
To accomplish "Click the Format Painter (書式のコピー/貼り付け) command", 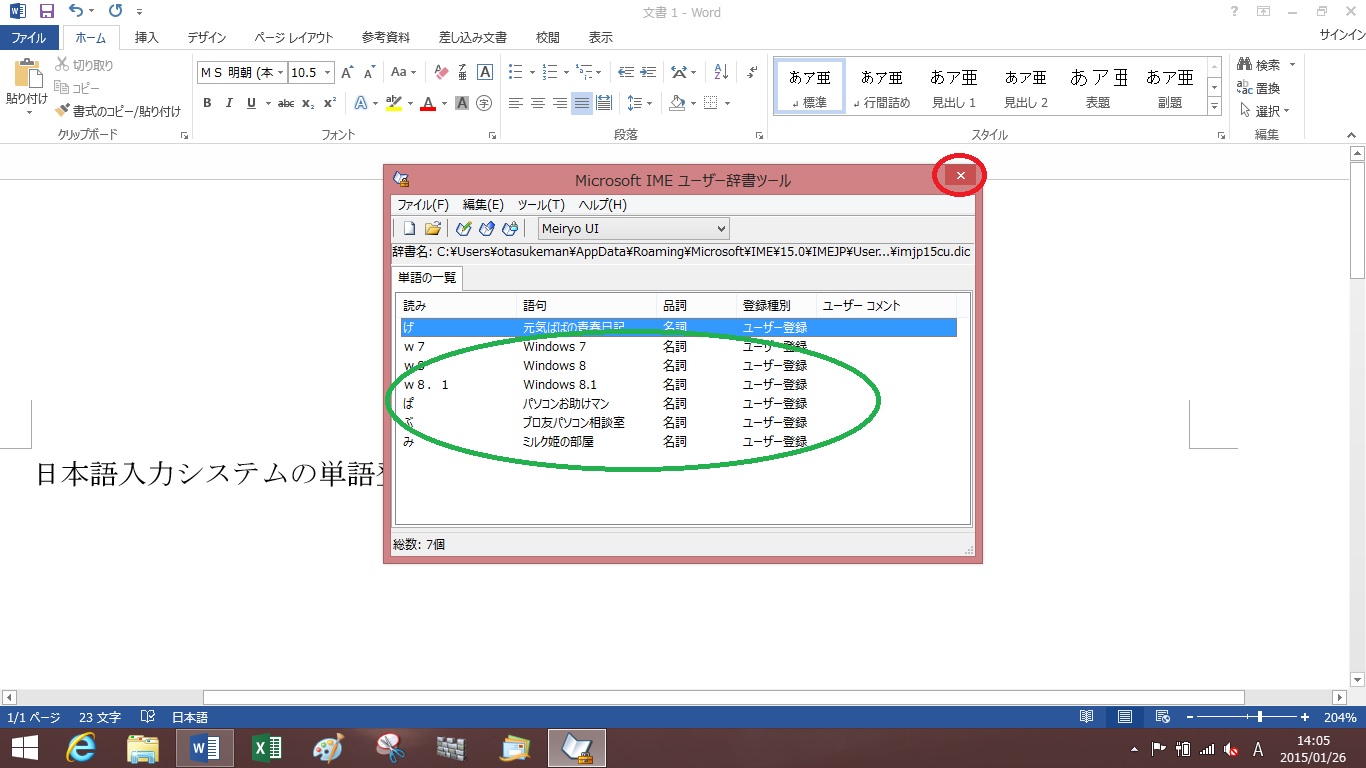I will click(119, 111).
